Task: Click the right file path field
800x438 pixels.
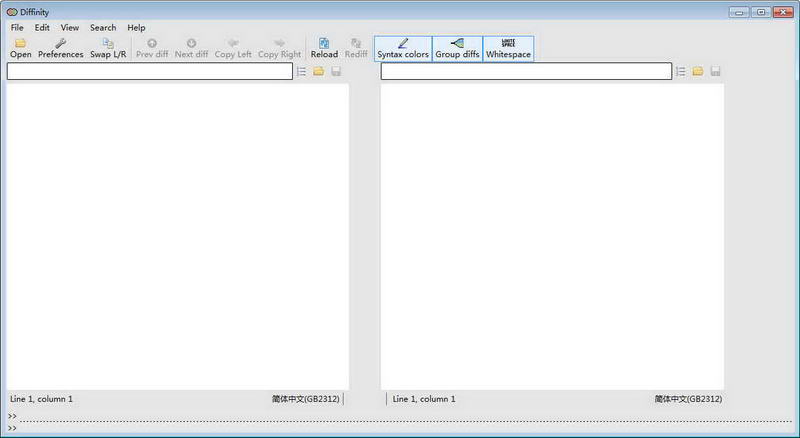Action: [526, 71]
